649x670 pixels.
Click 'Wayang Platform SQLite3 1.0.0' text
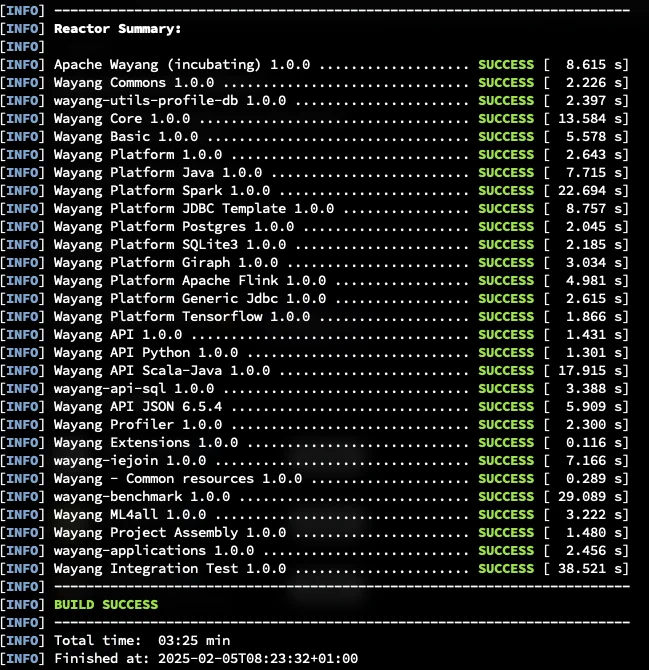(170, 244)
